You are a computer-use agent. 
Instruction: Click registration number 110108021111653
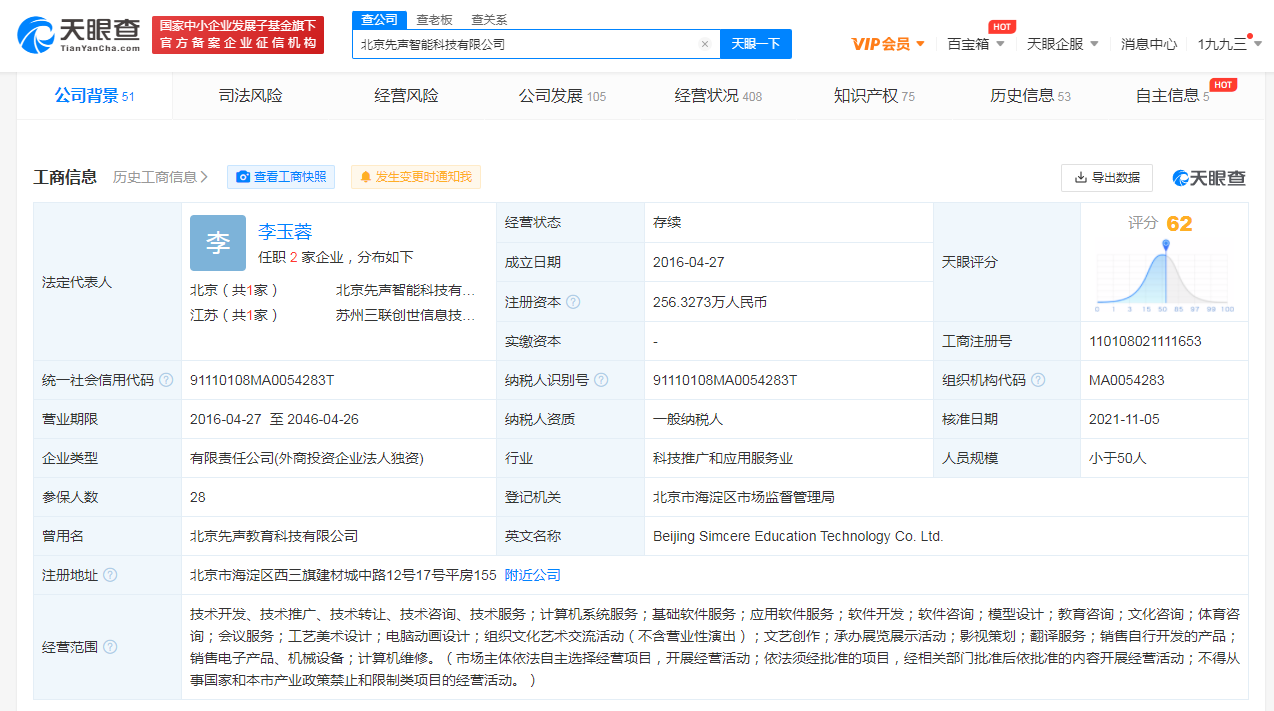point(1145,341)
